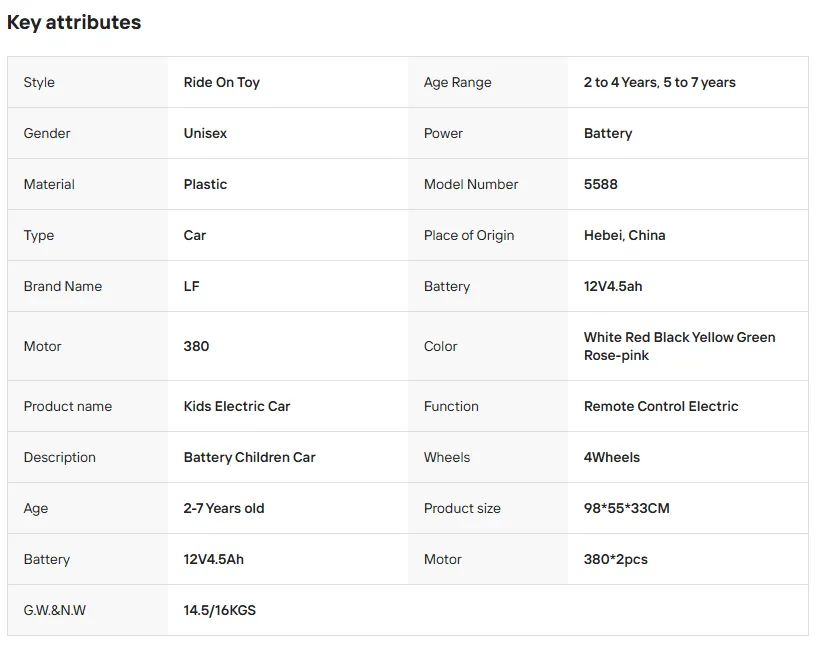Click the Brand Name label

[63, 286]
